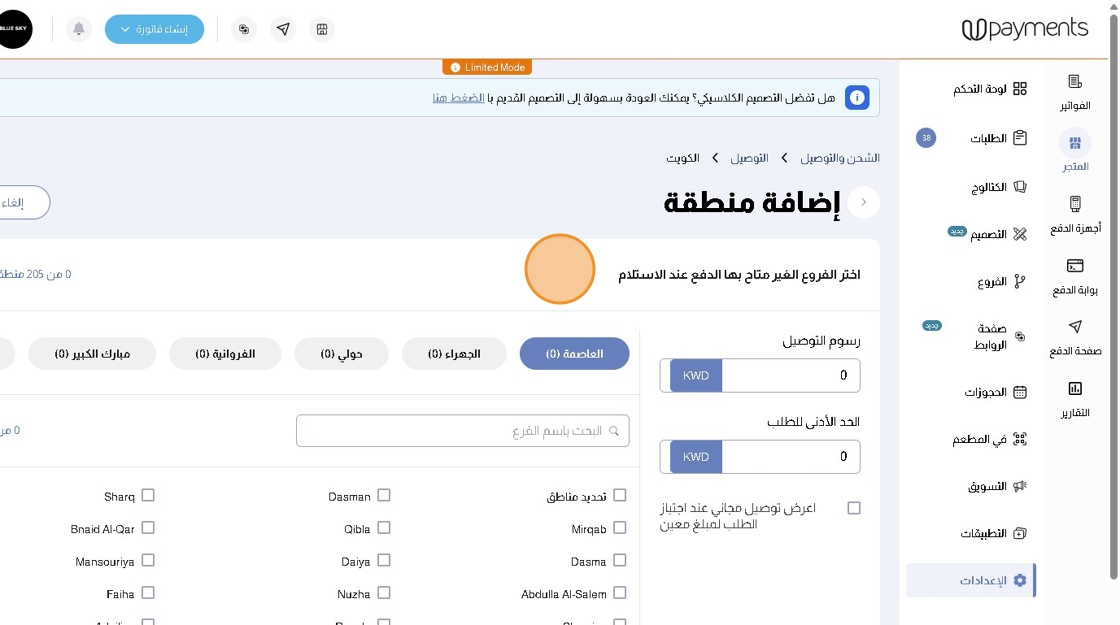Open orders (الطلبات) menu item
This screenshot has height=625, width=1120.
999,138
